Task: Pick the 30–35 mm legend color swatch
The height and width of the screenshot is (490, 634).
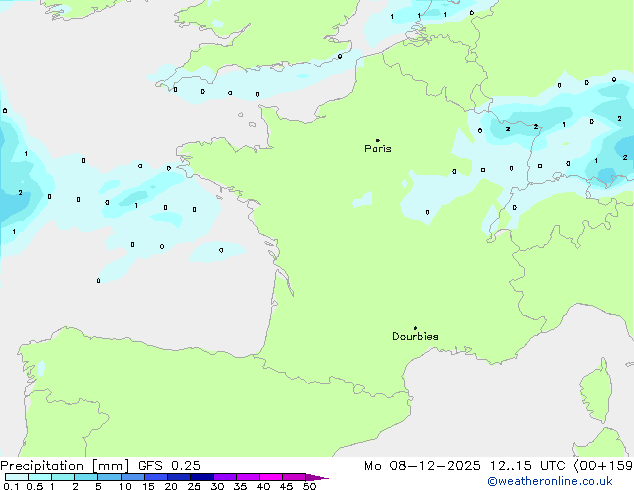Action: click(x=225, y=477)
